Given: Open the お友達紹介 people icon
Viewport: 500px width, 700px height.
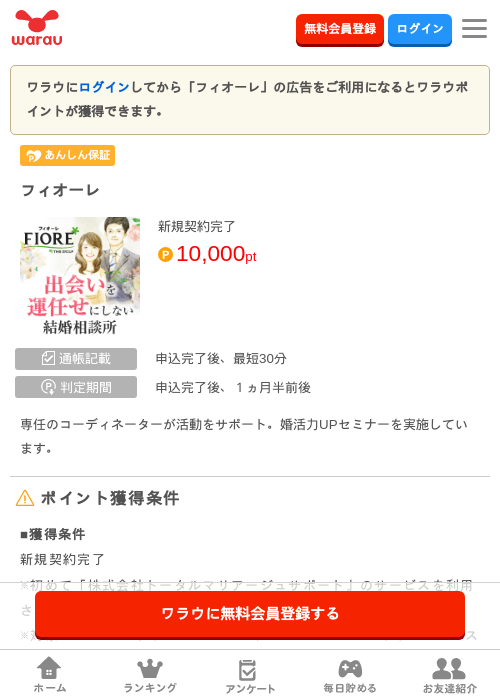Looking at the screenshot, I should pyautogui.click(x=449, y=669).
